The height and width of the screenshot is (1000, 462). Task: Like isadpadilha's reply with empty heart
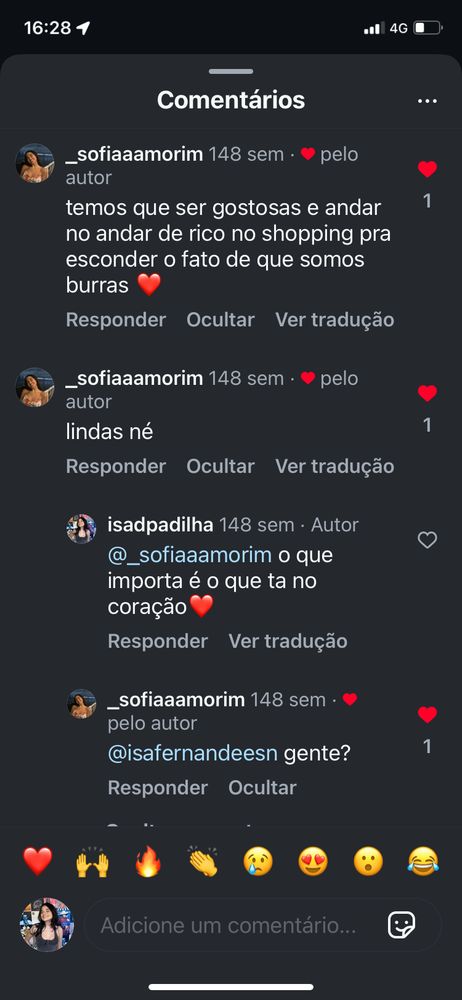(427, 540)
